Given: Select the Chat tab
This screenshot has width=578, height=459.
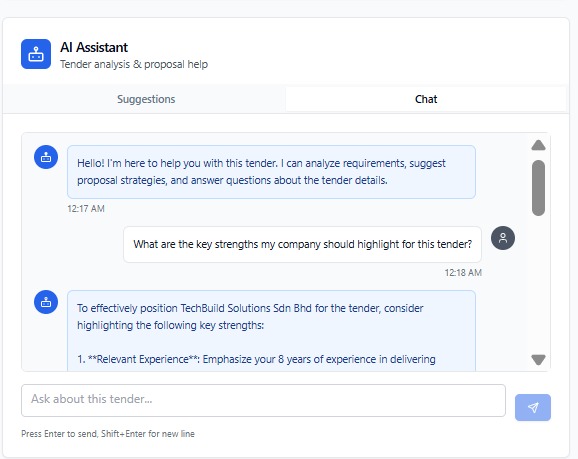Looking at the screenshot, I should [x=426, y=99].
